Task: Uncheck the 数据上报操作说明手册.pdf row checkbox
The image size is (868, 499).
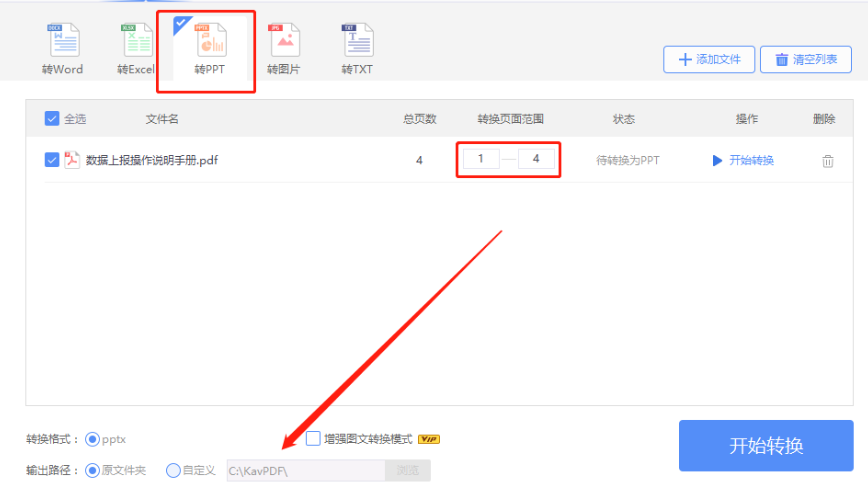Action: coord(52,160)
